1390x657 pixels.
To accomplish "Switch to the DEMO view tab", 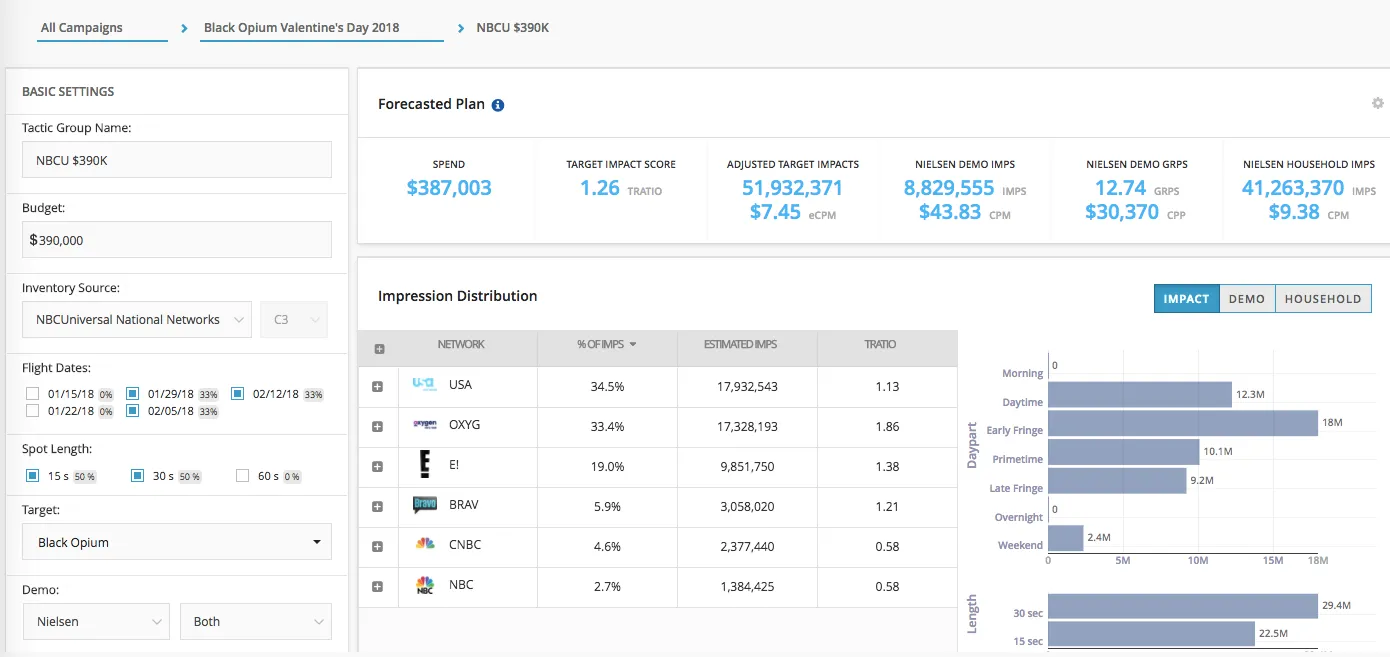I will 1247,299.
